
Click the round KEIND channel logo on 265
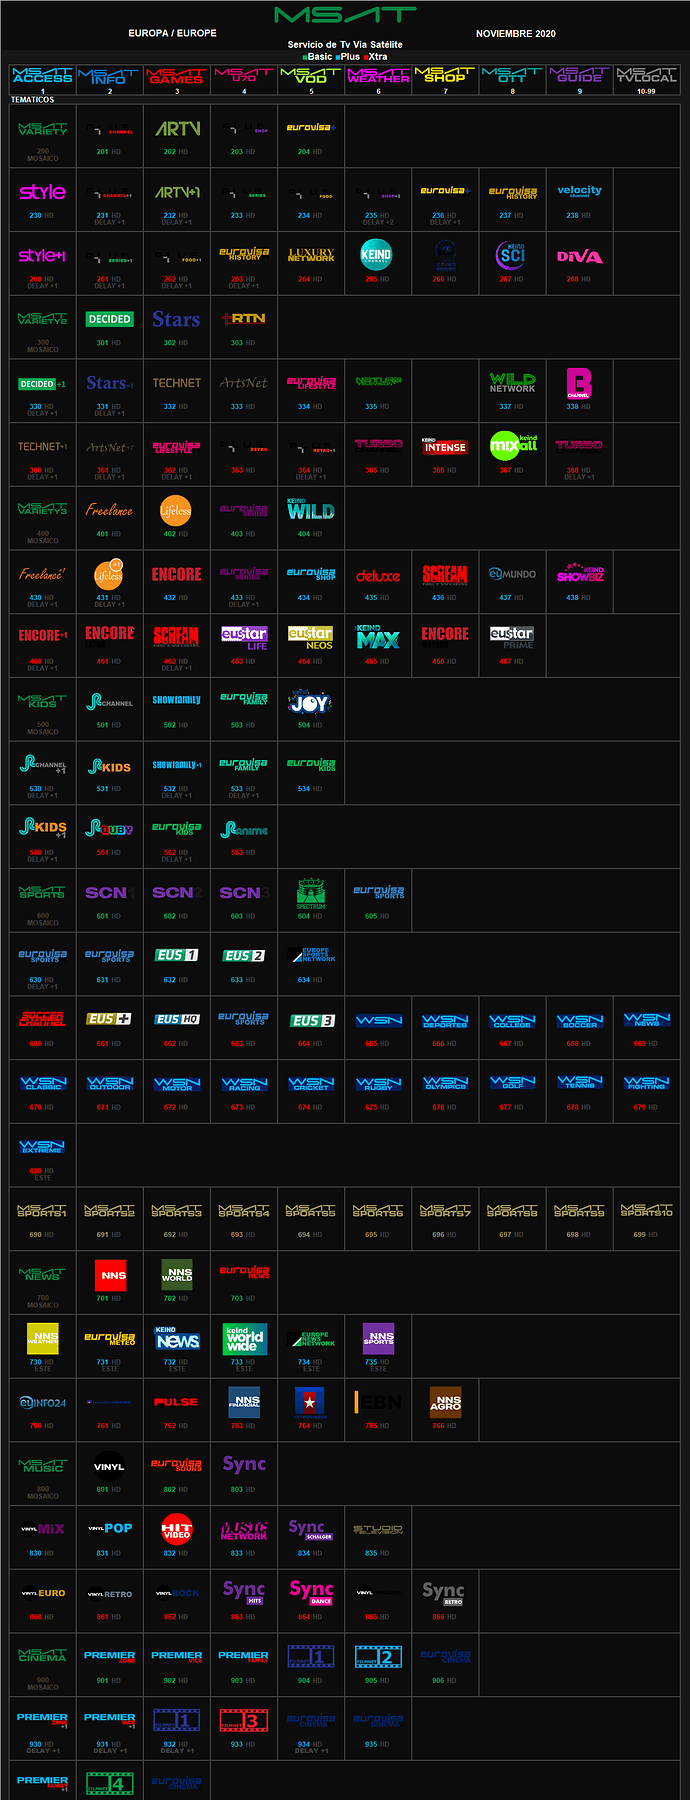coord(376,255)
